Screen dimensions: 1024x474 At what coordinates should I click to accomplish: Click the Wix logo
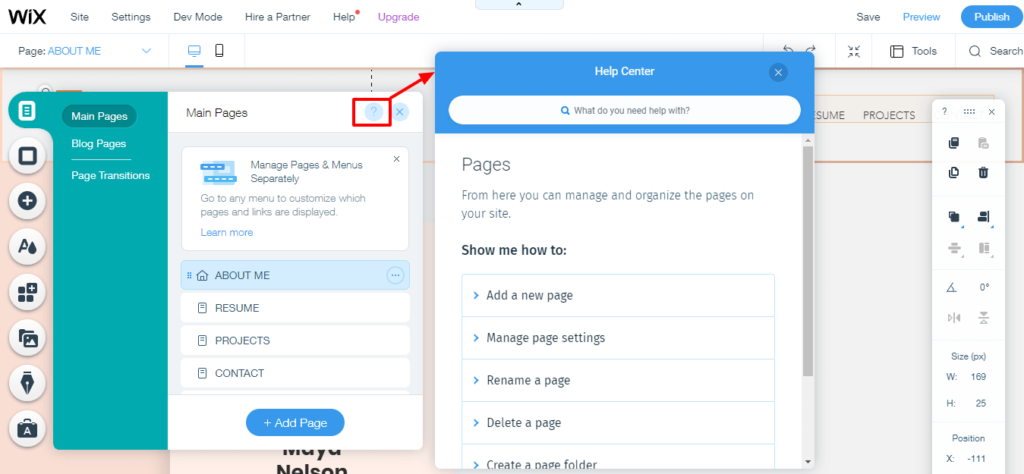pyautogui.click(x=27, y=17)
